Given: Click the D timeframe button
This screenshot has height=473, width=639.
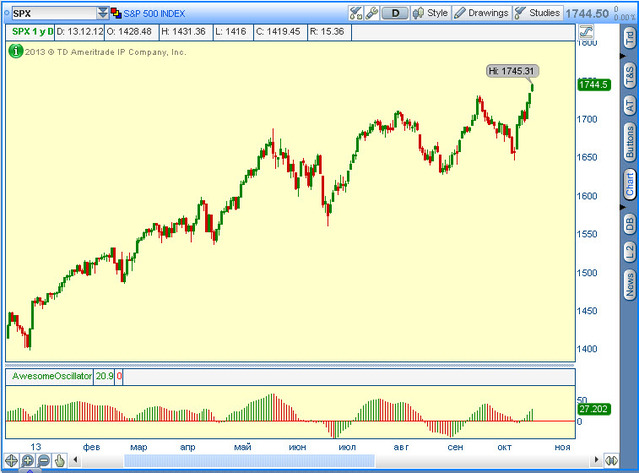Looking at the screenshot, I should tap(394, 13).
